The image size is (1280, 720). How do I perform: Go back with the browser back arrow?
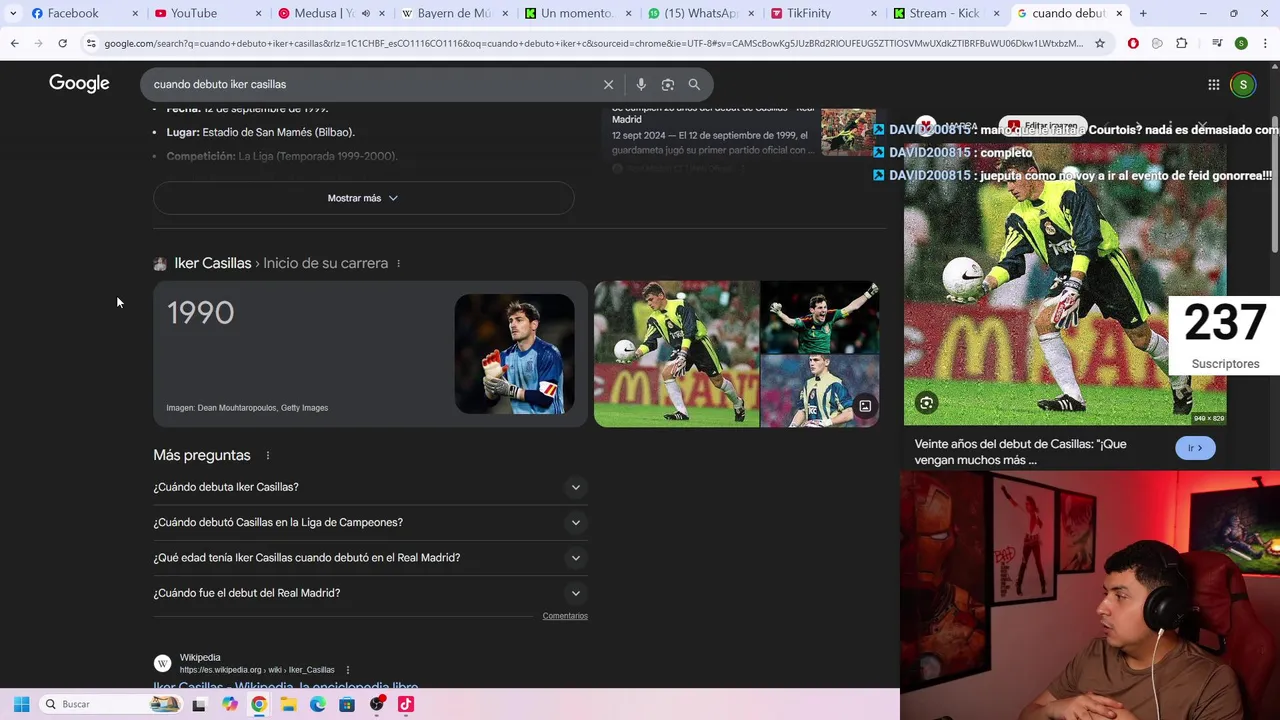tap(14, 43)
